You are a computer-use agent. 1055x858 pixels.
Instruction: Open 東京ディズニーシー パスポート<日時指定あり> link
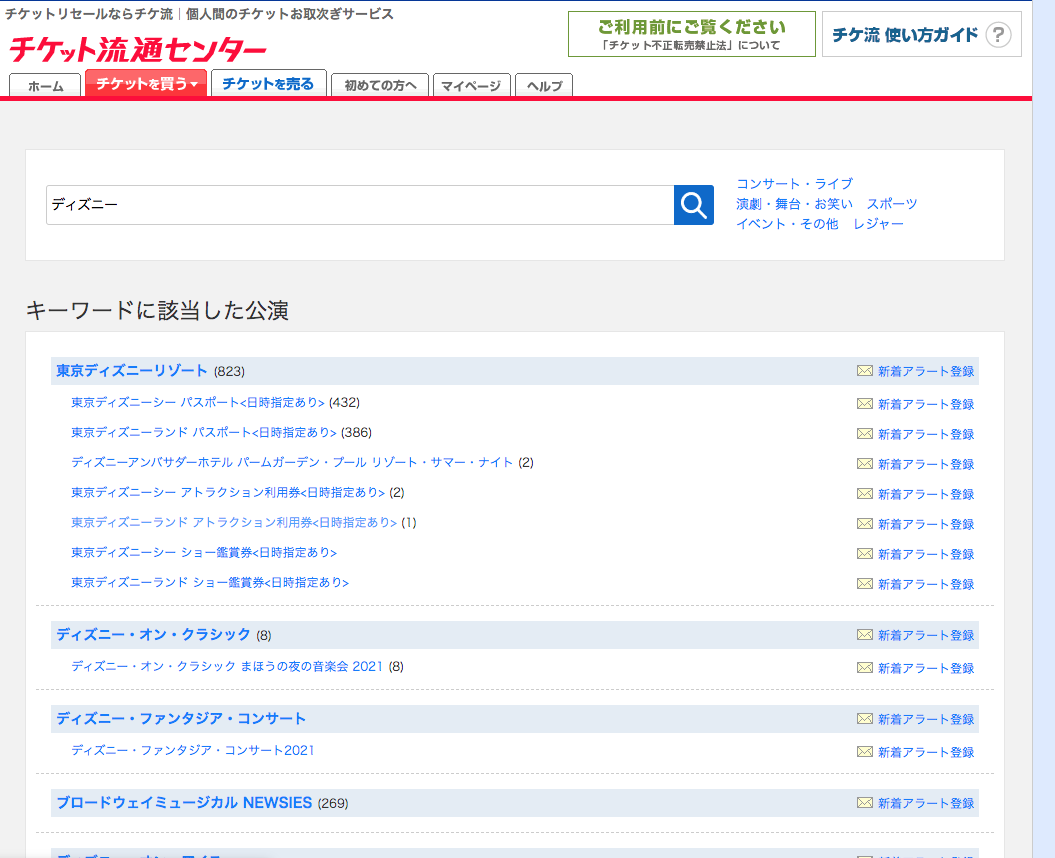[198, 402]
